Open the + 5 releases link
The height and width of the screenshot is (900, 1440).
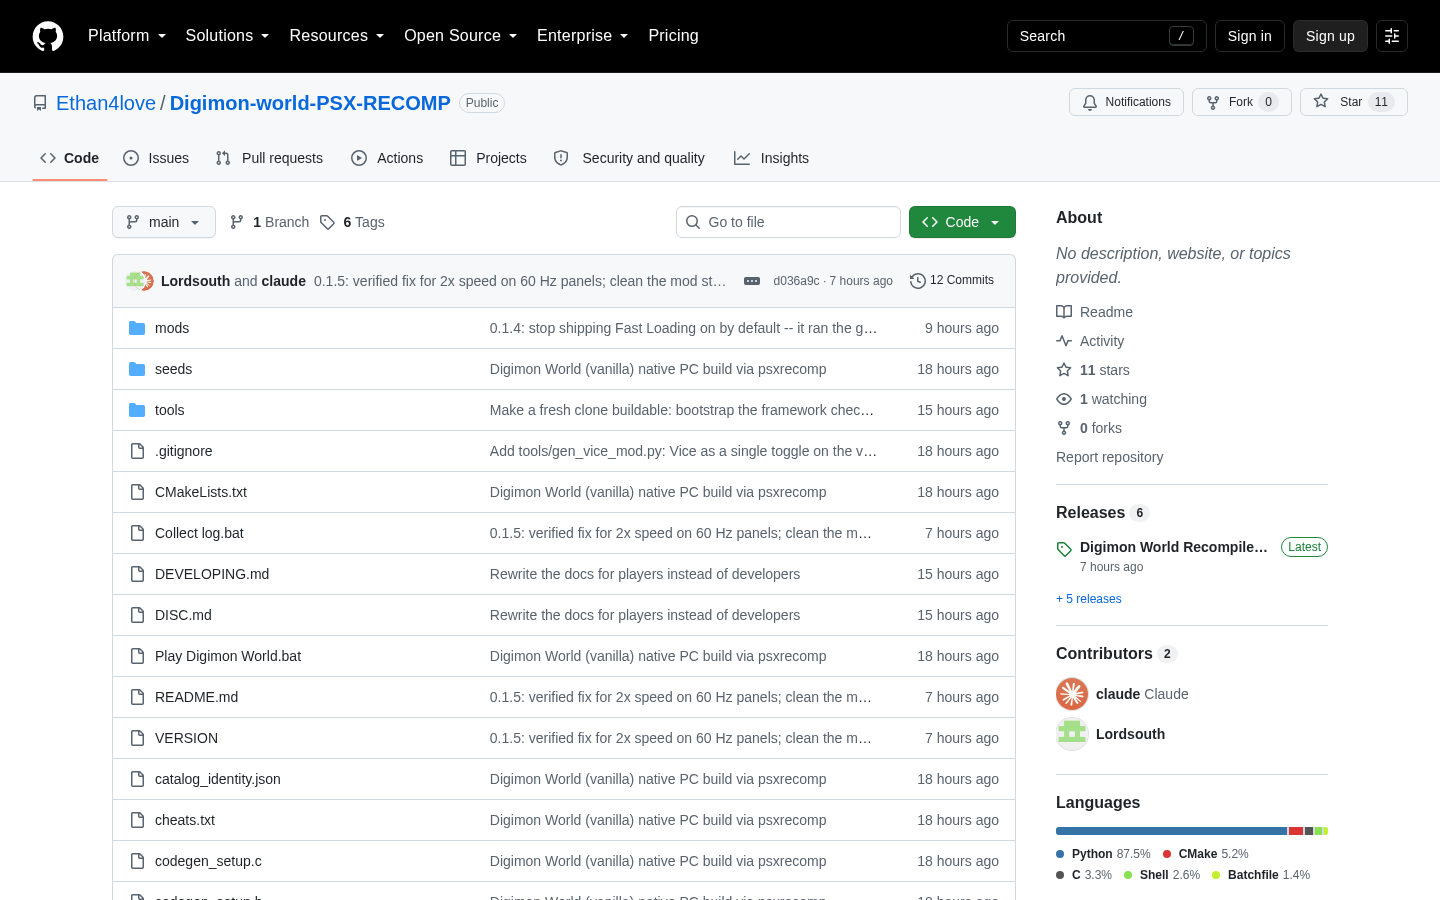[x=1089, y=599]
